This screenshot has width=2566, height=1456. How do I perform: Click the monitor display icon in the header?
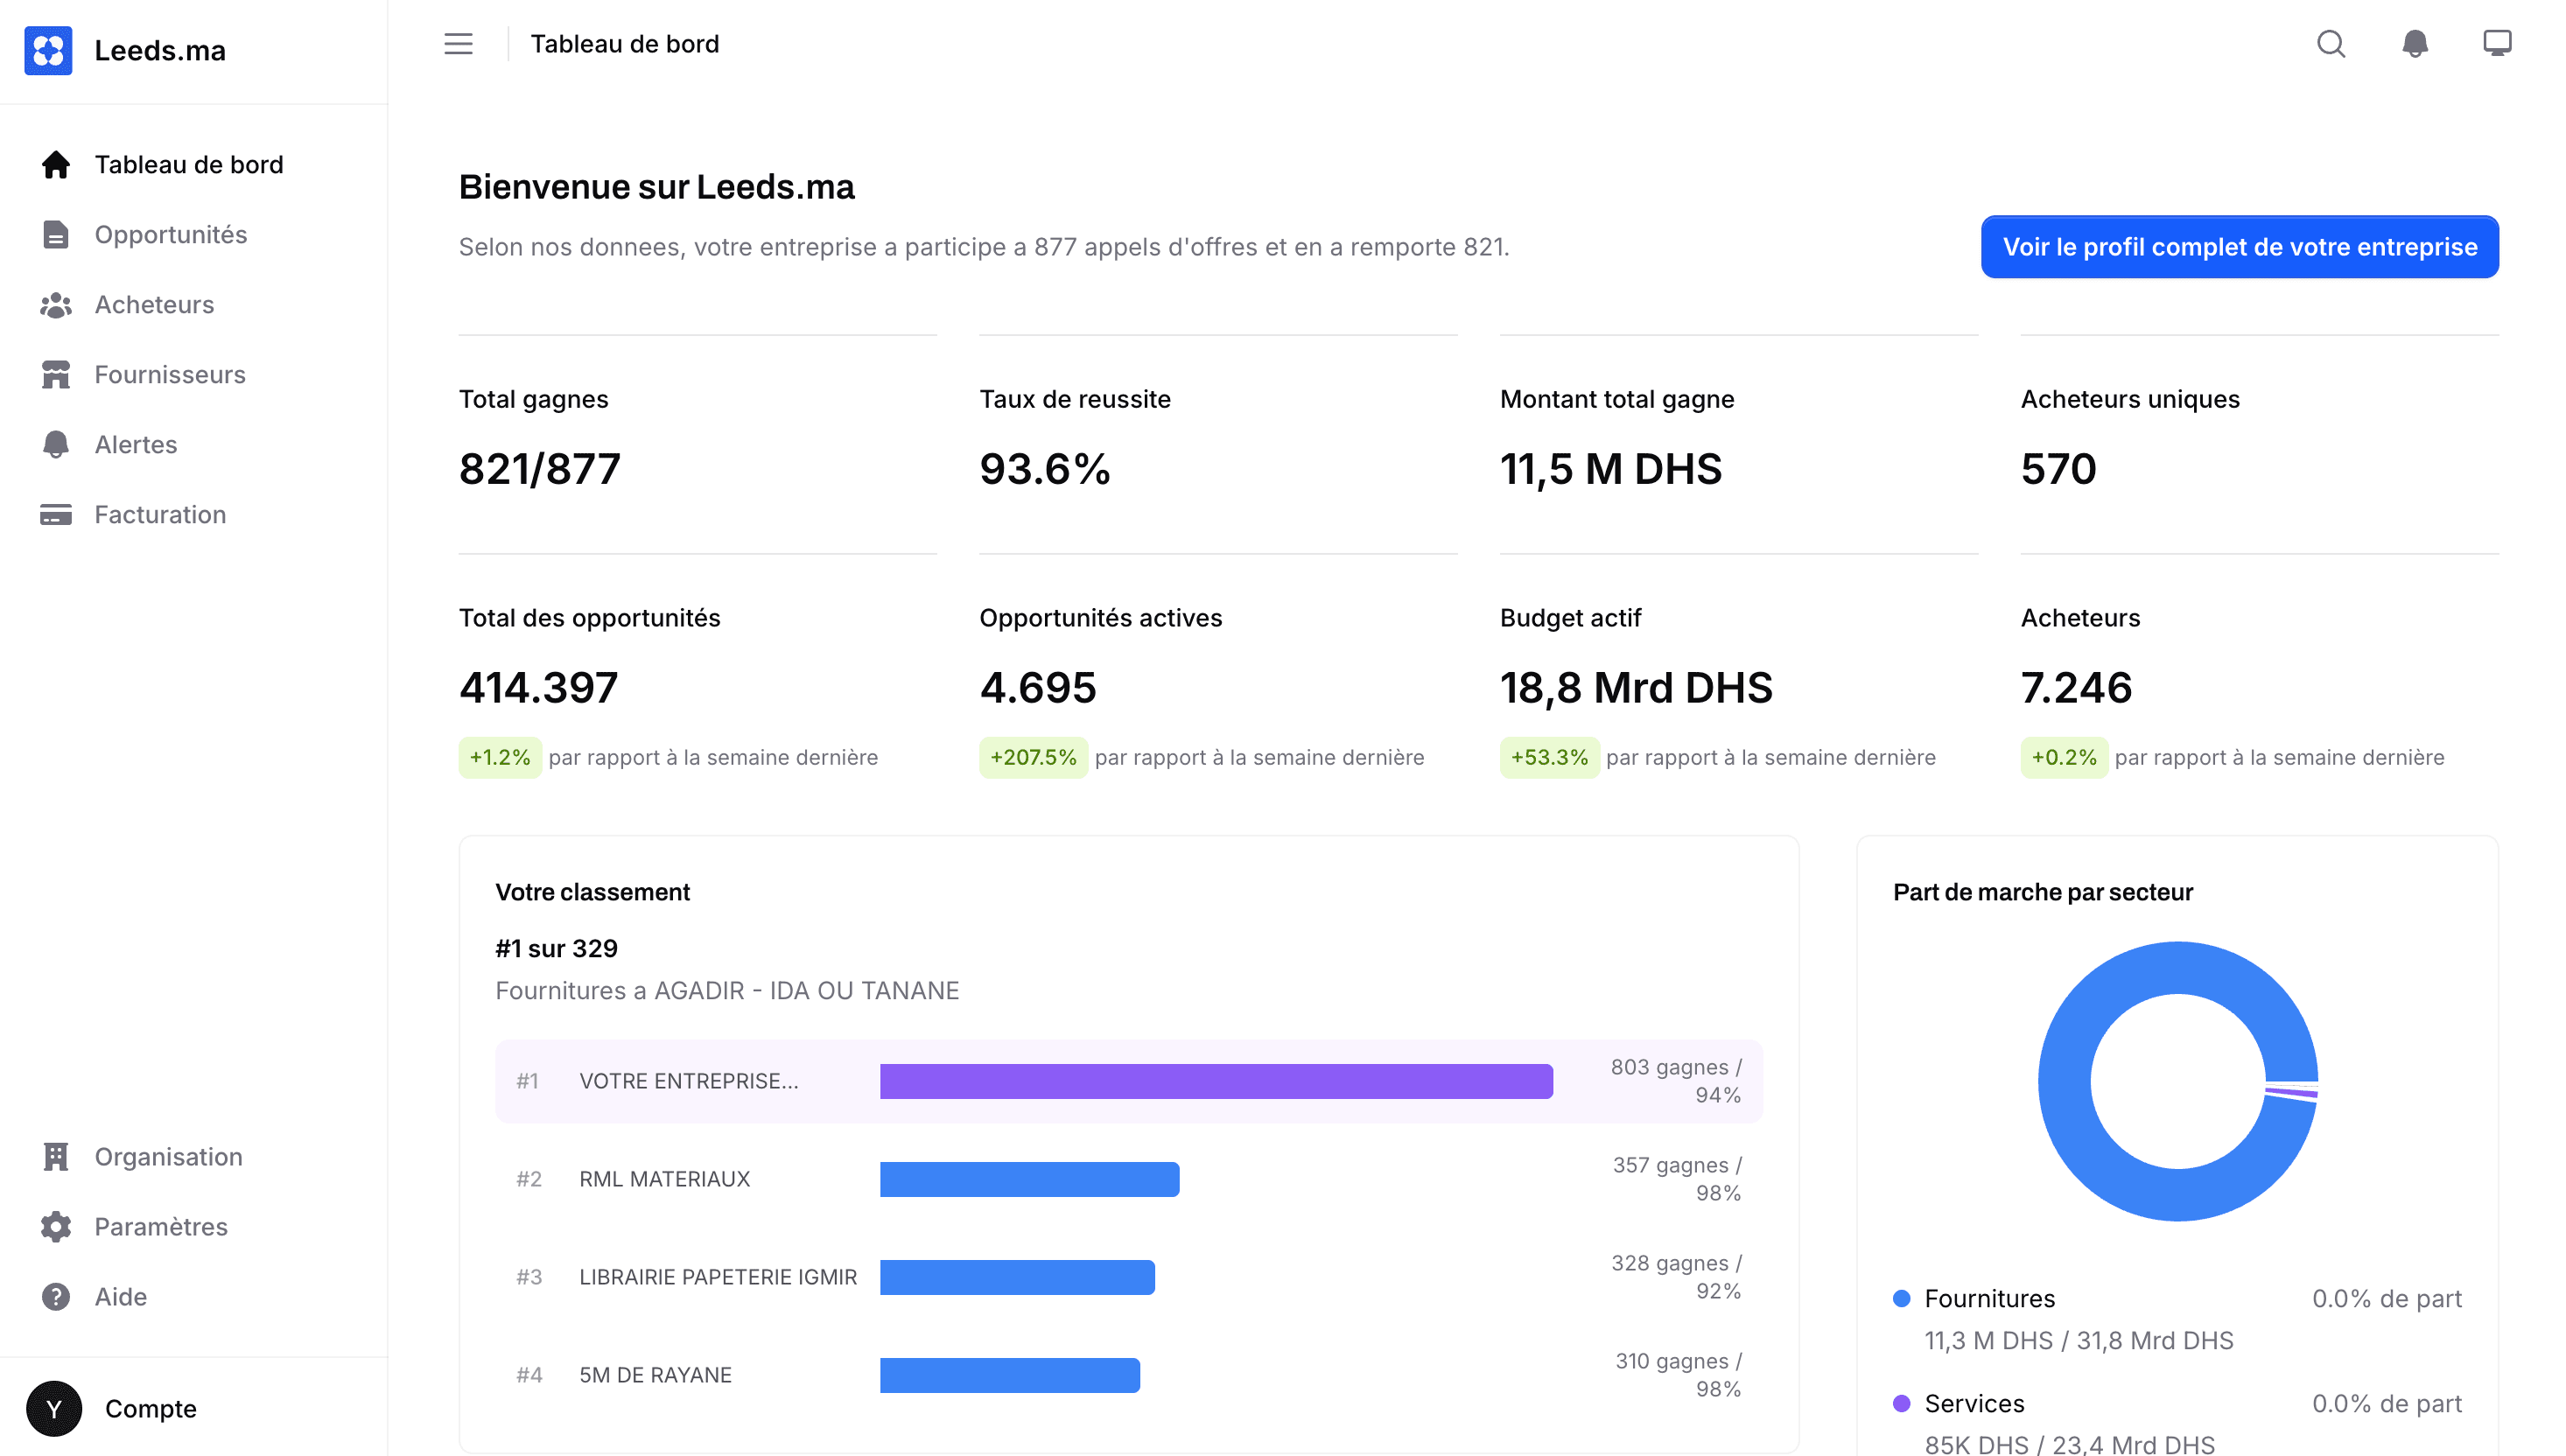(2496, 44)
